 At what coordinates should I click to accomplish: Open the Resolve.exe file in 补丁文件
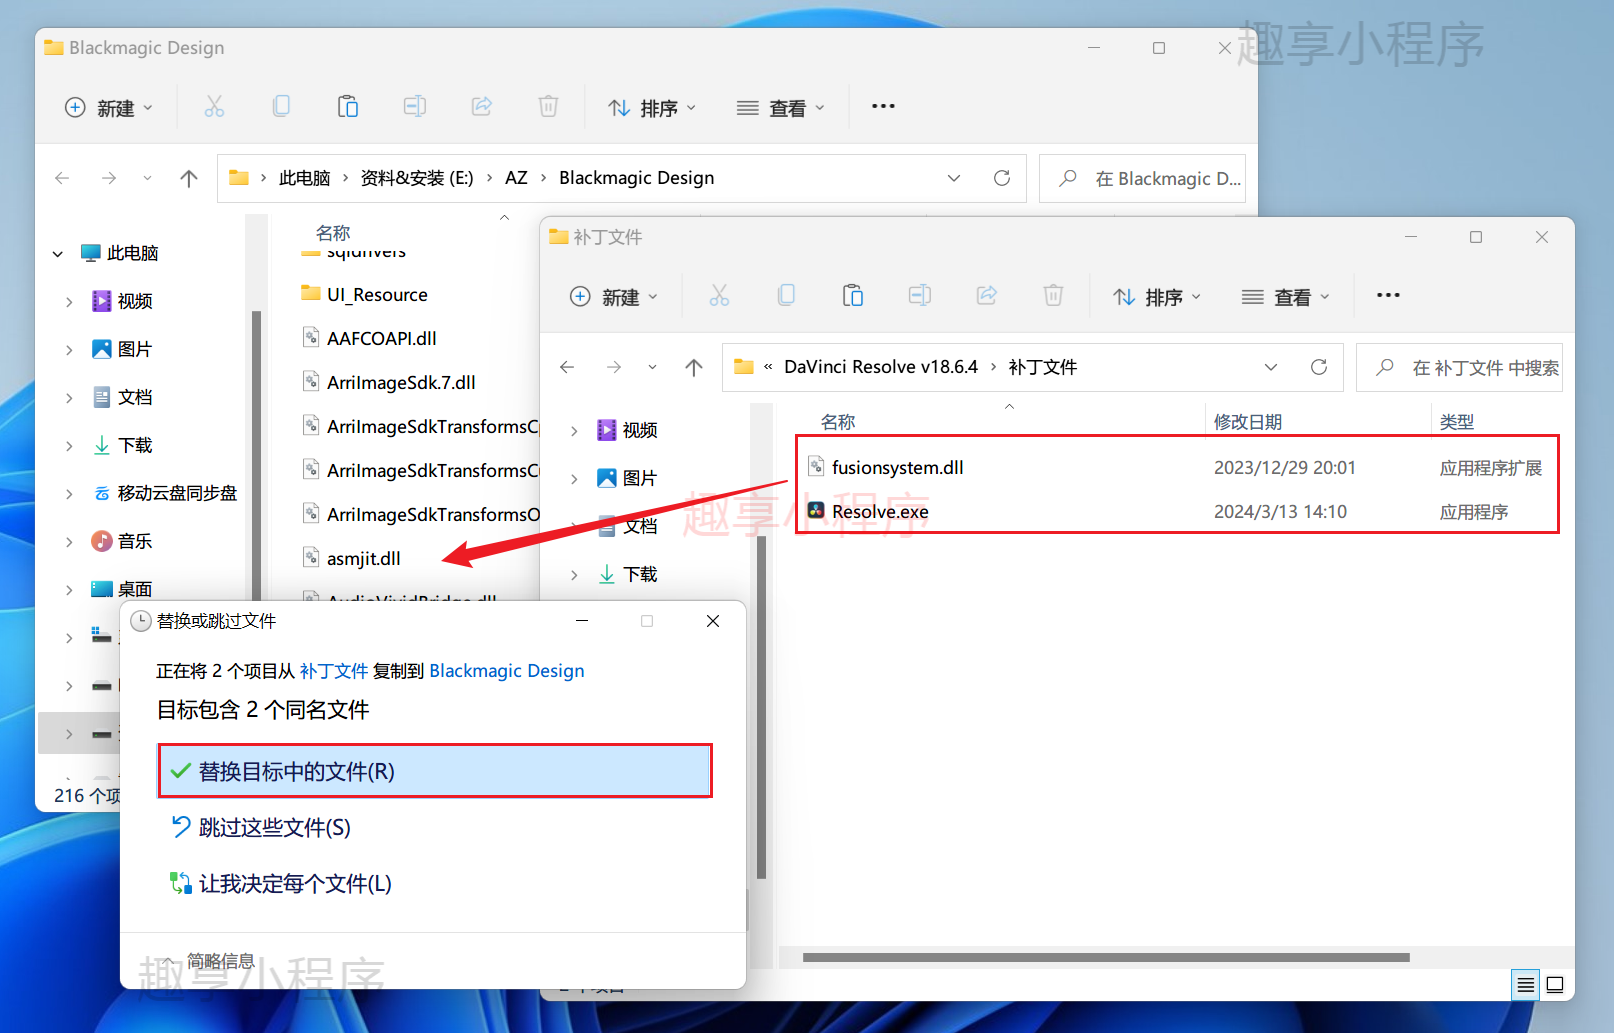coord(880,512)
